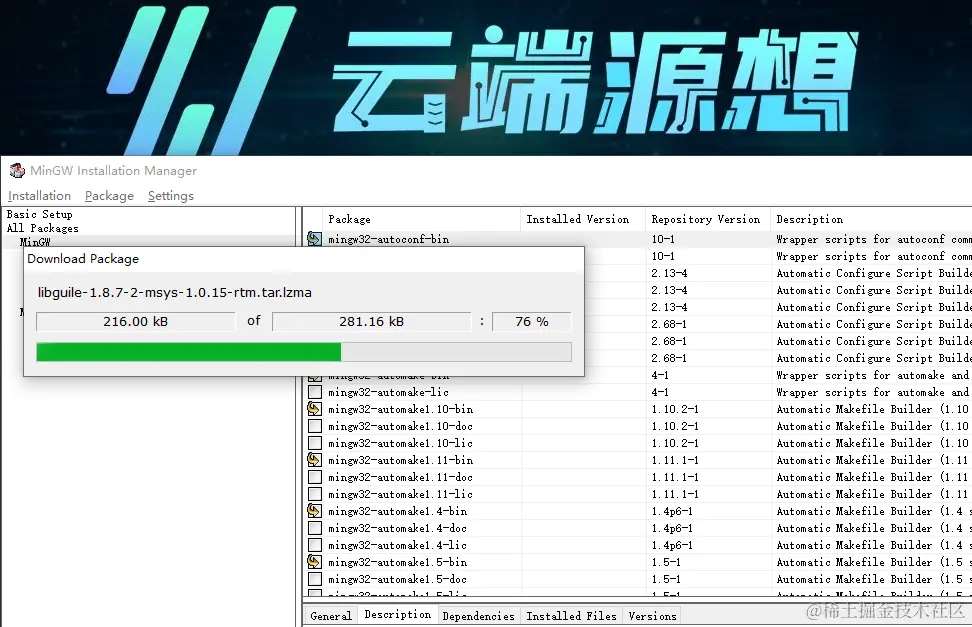Click description text in mingw32-automake1.5-doc row
972x627 pixels.
(872, 579)
